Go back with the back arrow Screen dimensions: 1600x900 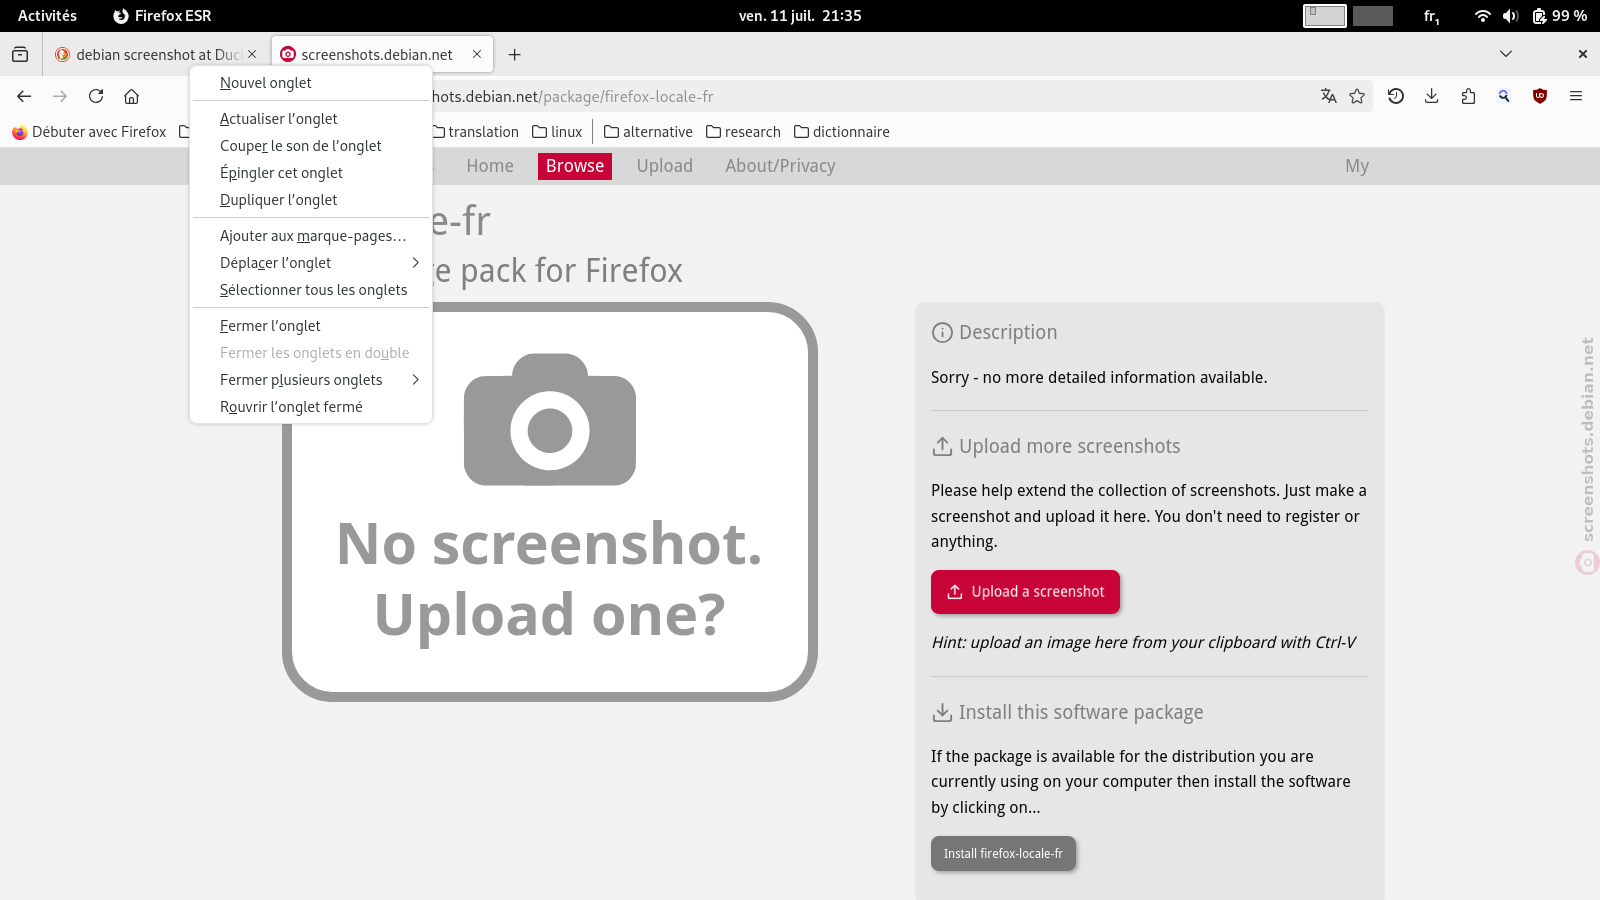pyautogui.click(x=24, y=96)
